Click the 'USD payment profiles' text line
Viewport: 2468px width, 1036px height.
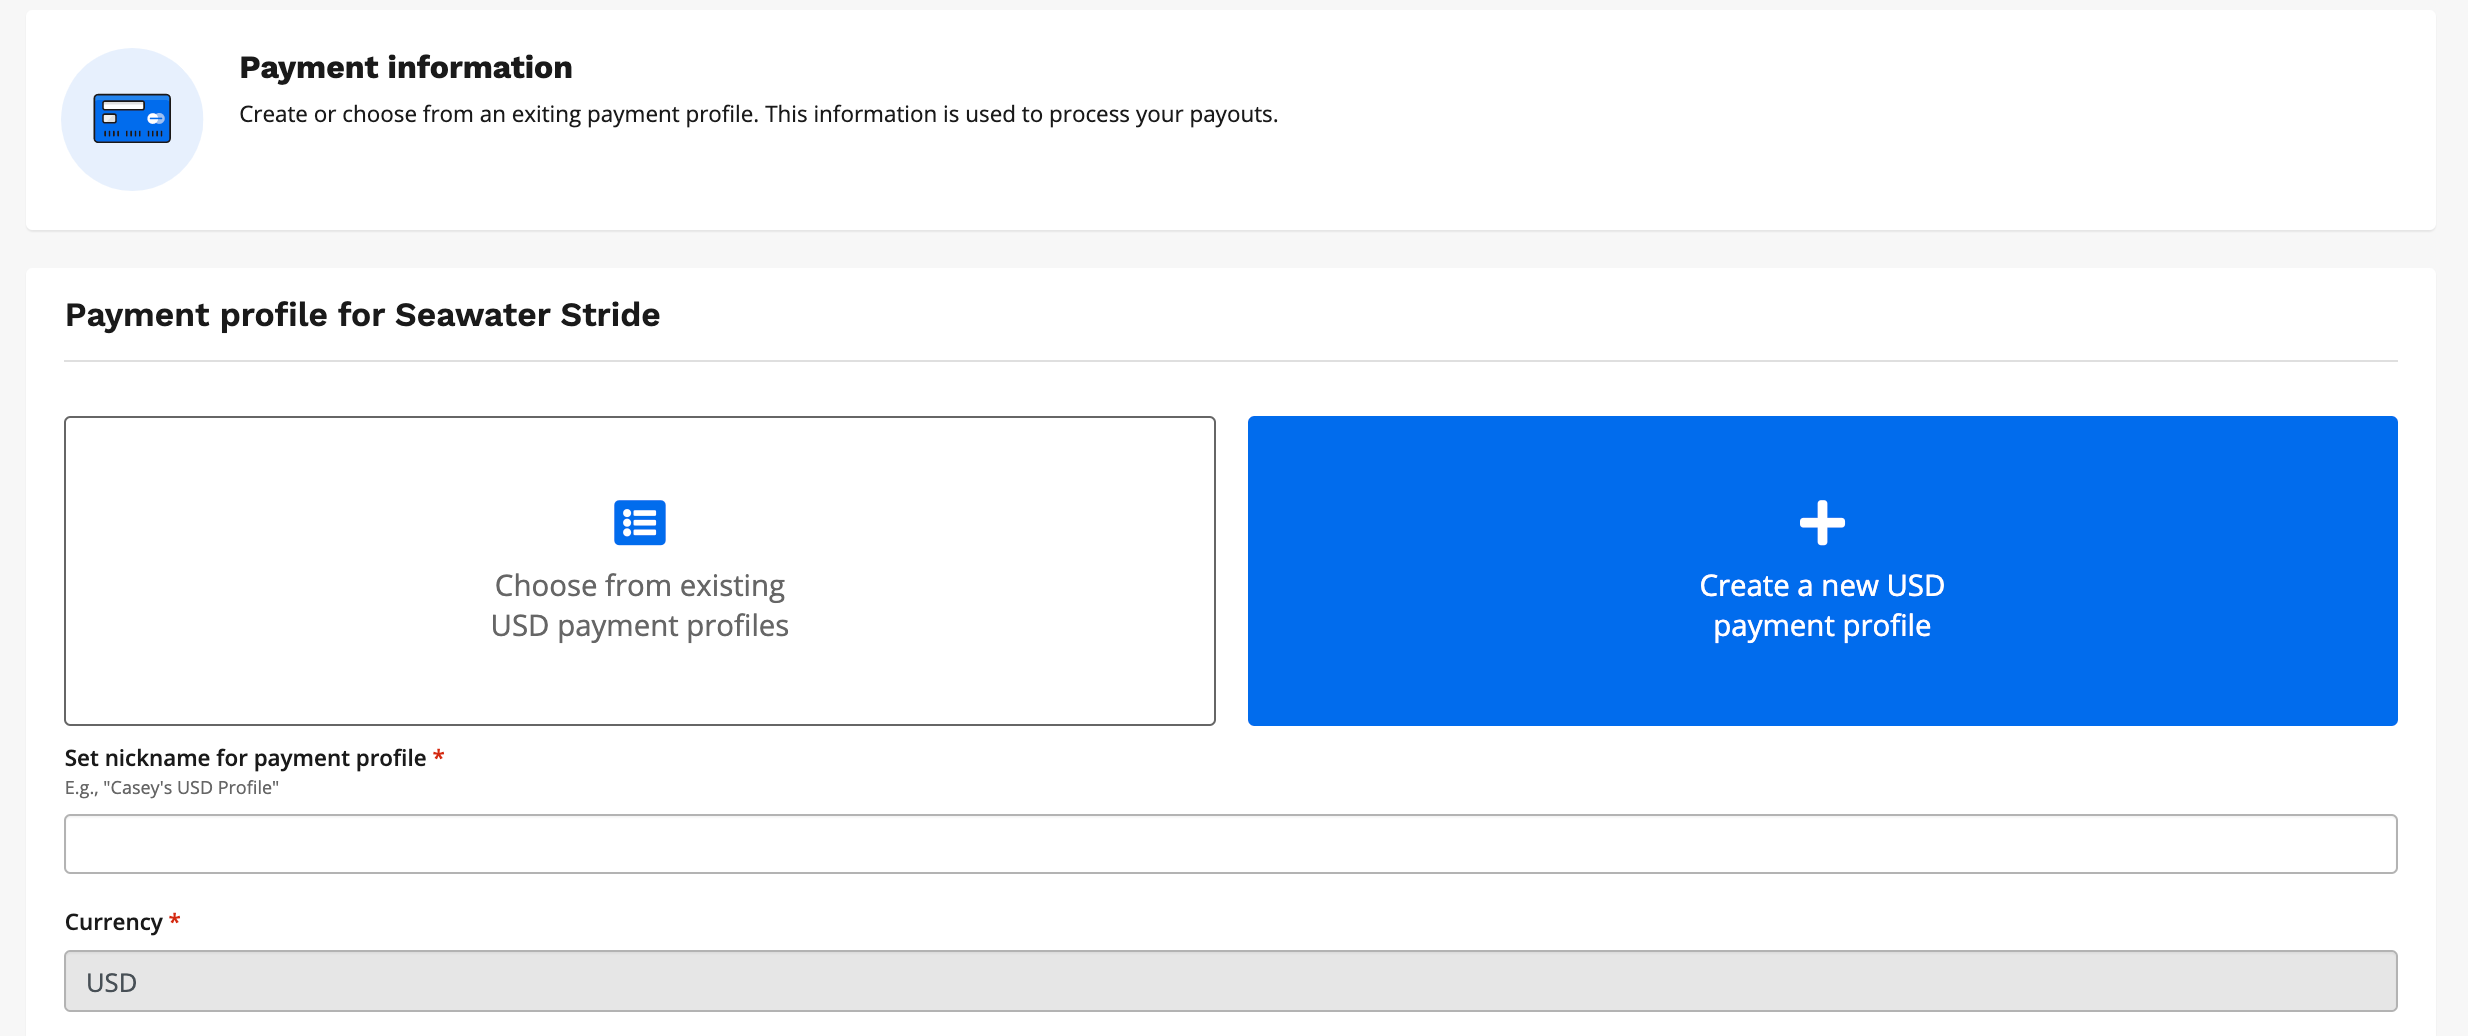(x=640, y=625)
